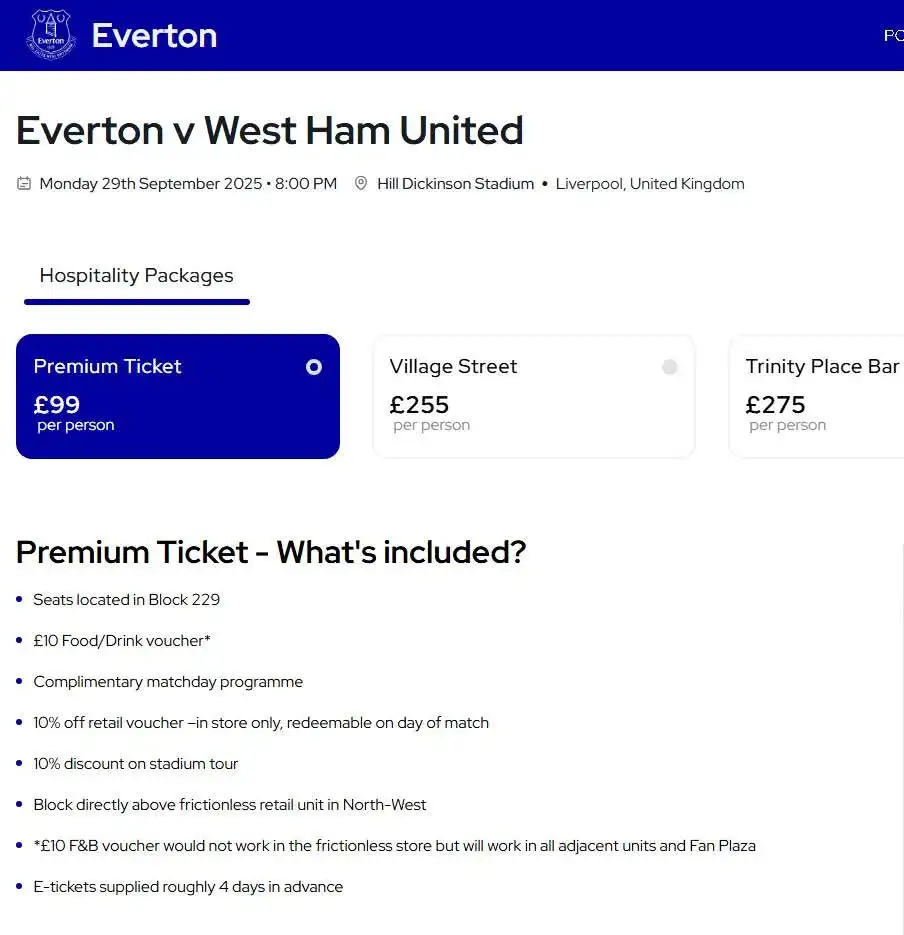Click the Hill Dickinson Stadium venue text
The image size is (904, 935).
[455, 184]
